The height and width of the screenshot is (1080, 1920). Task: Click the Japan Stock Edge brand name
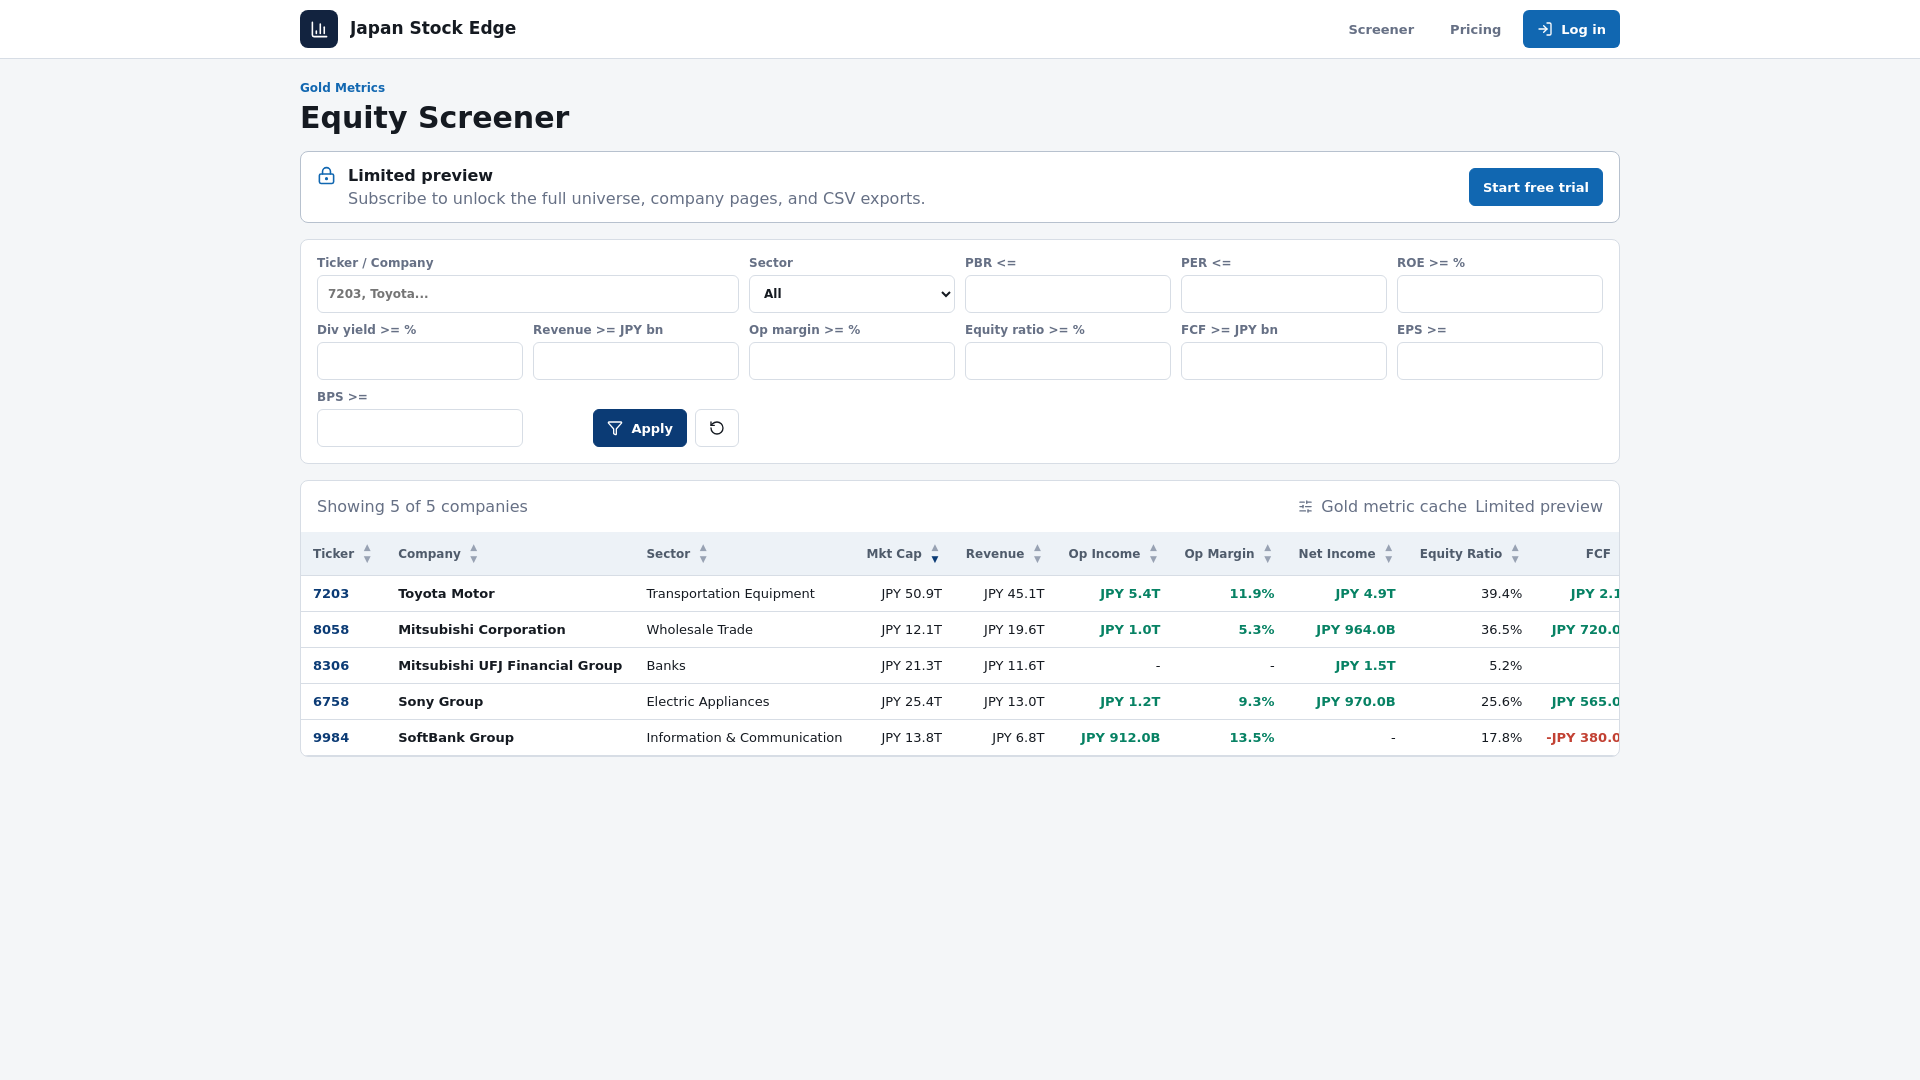coord(433,28)
